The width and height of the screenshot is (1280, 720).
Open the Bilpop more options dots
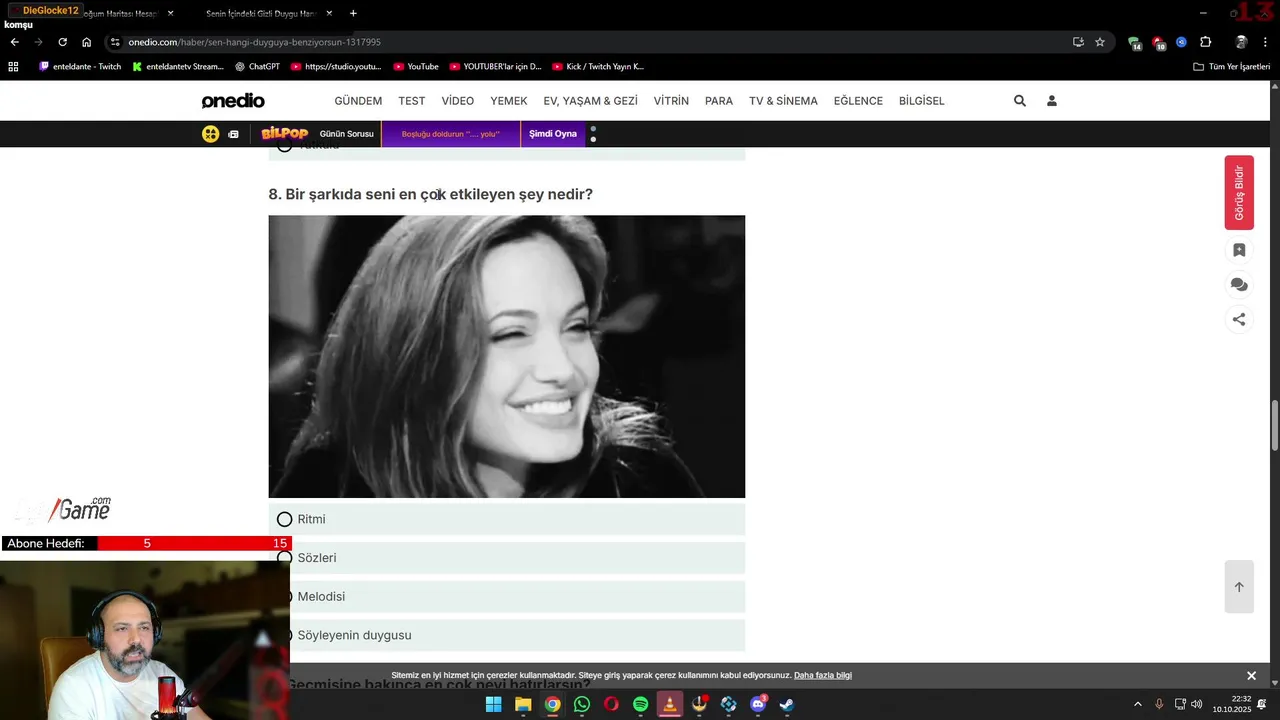pyautogui.click(x=593, y=134)
